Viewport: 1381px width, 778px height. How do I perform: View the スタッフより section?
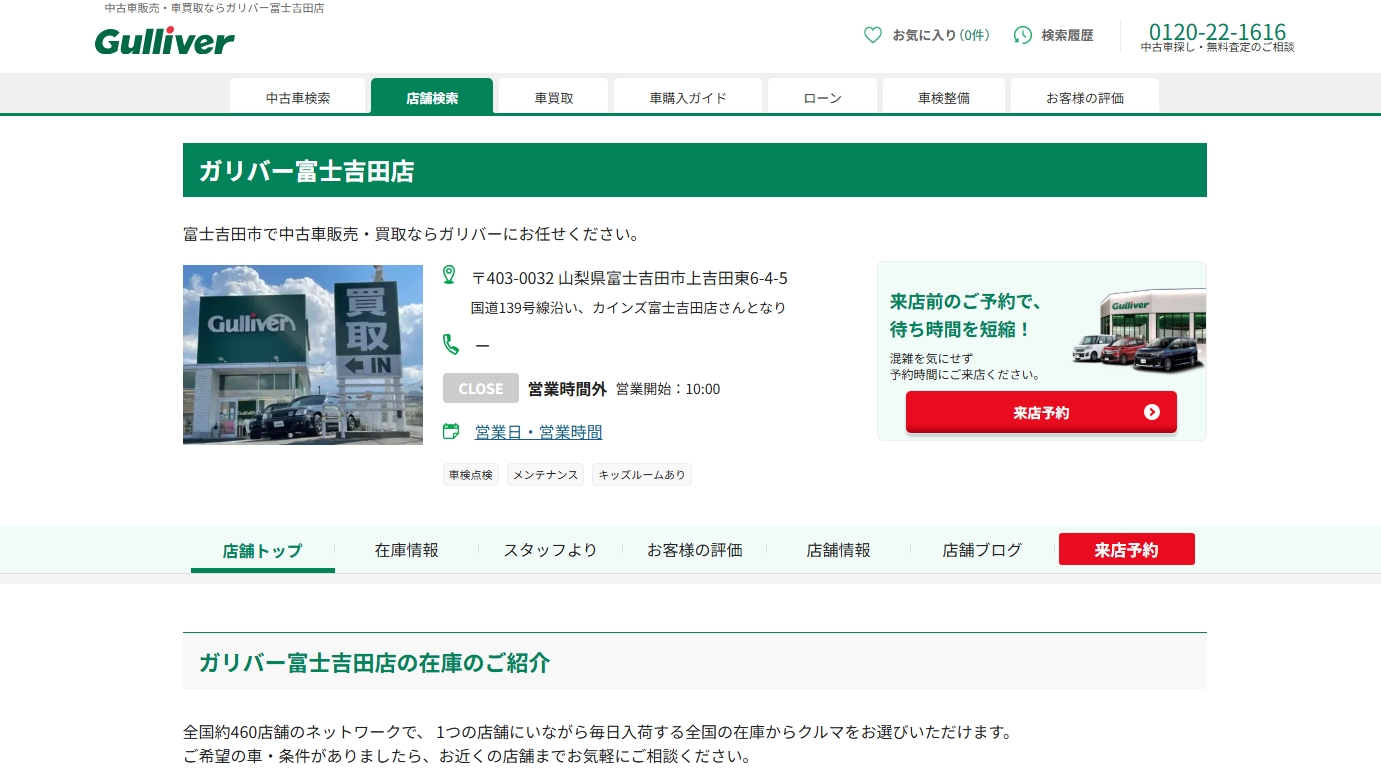point(550,550)
